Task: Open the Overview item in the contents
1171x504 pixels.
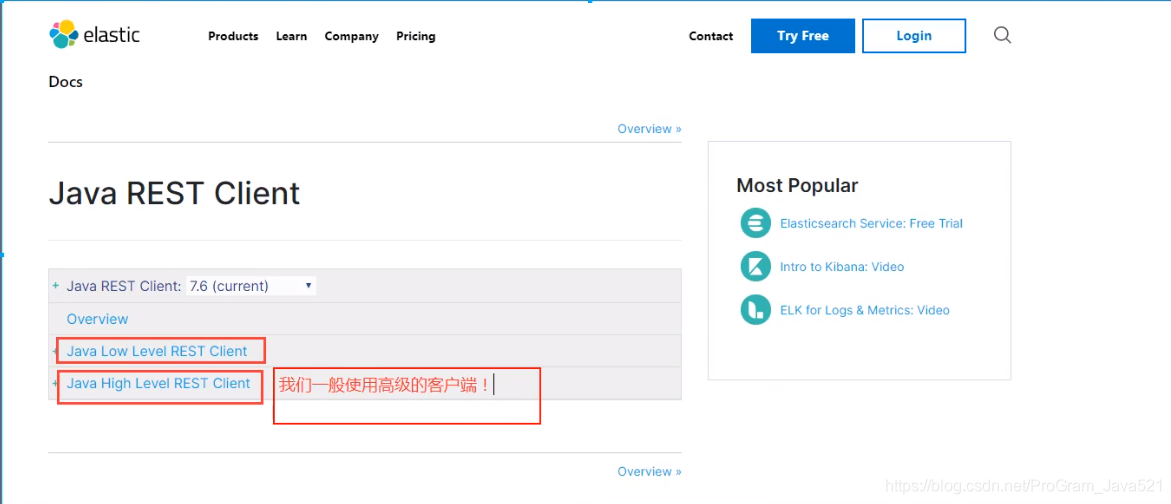Action: tap(97, 319)
